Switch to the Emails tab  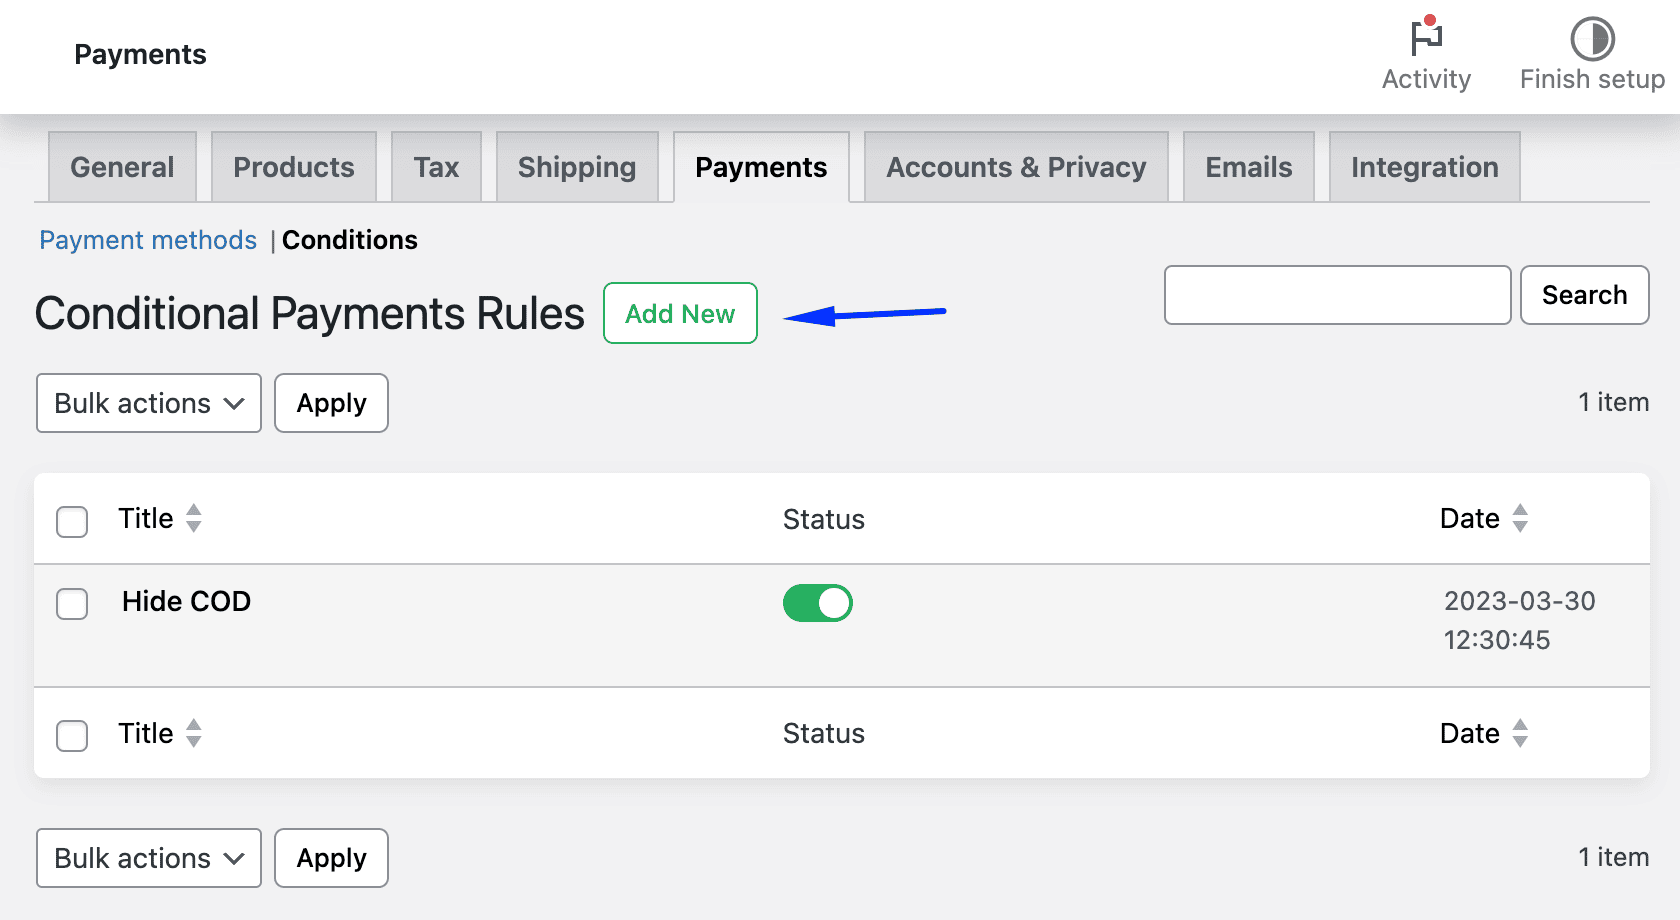(1248, 167)
